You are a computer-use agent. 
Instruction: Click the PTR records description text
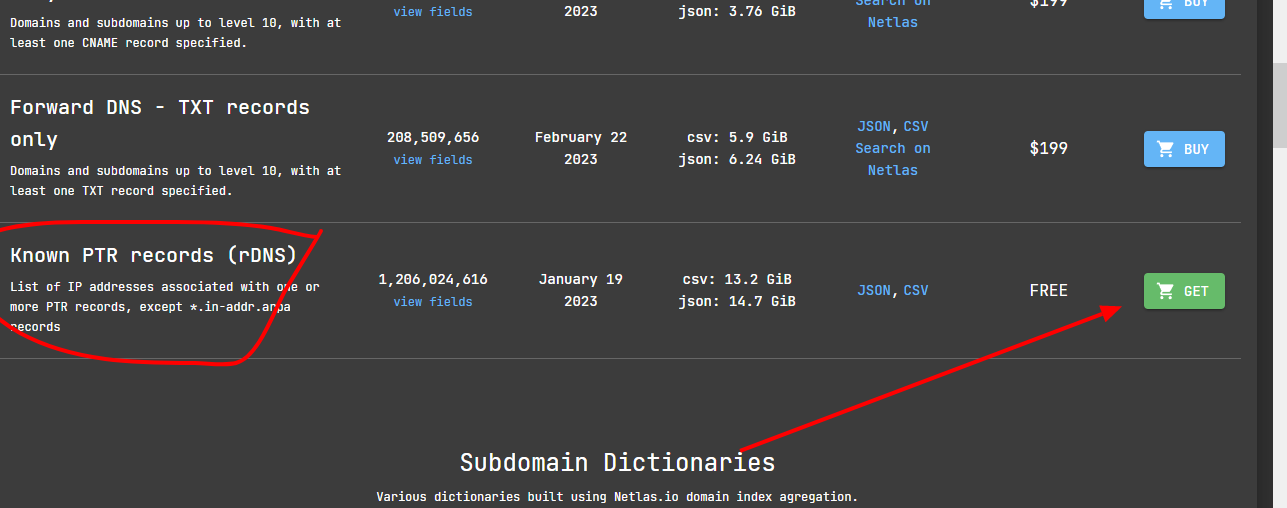click(x=165, y=307)
